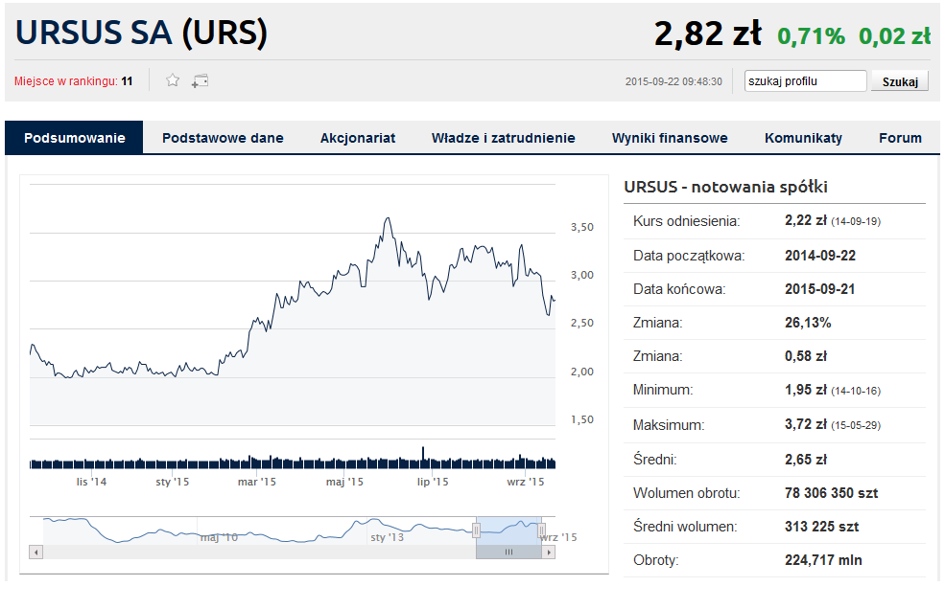Click Data końcowa value 2015-09-21
Screen dimensions: 945x609
(x=820, y=289)
